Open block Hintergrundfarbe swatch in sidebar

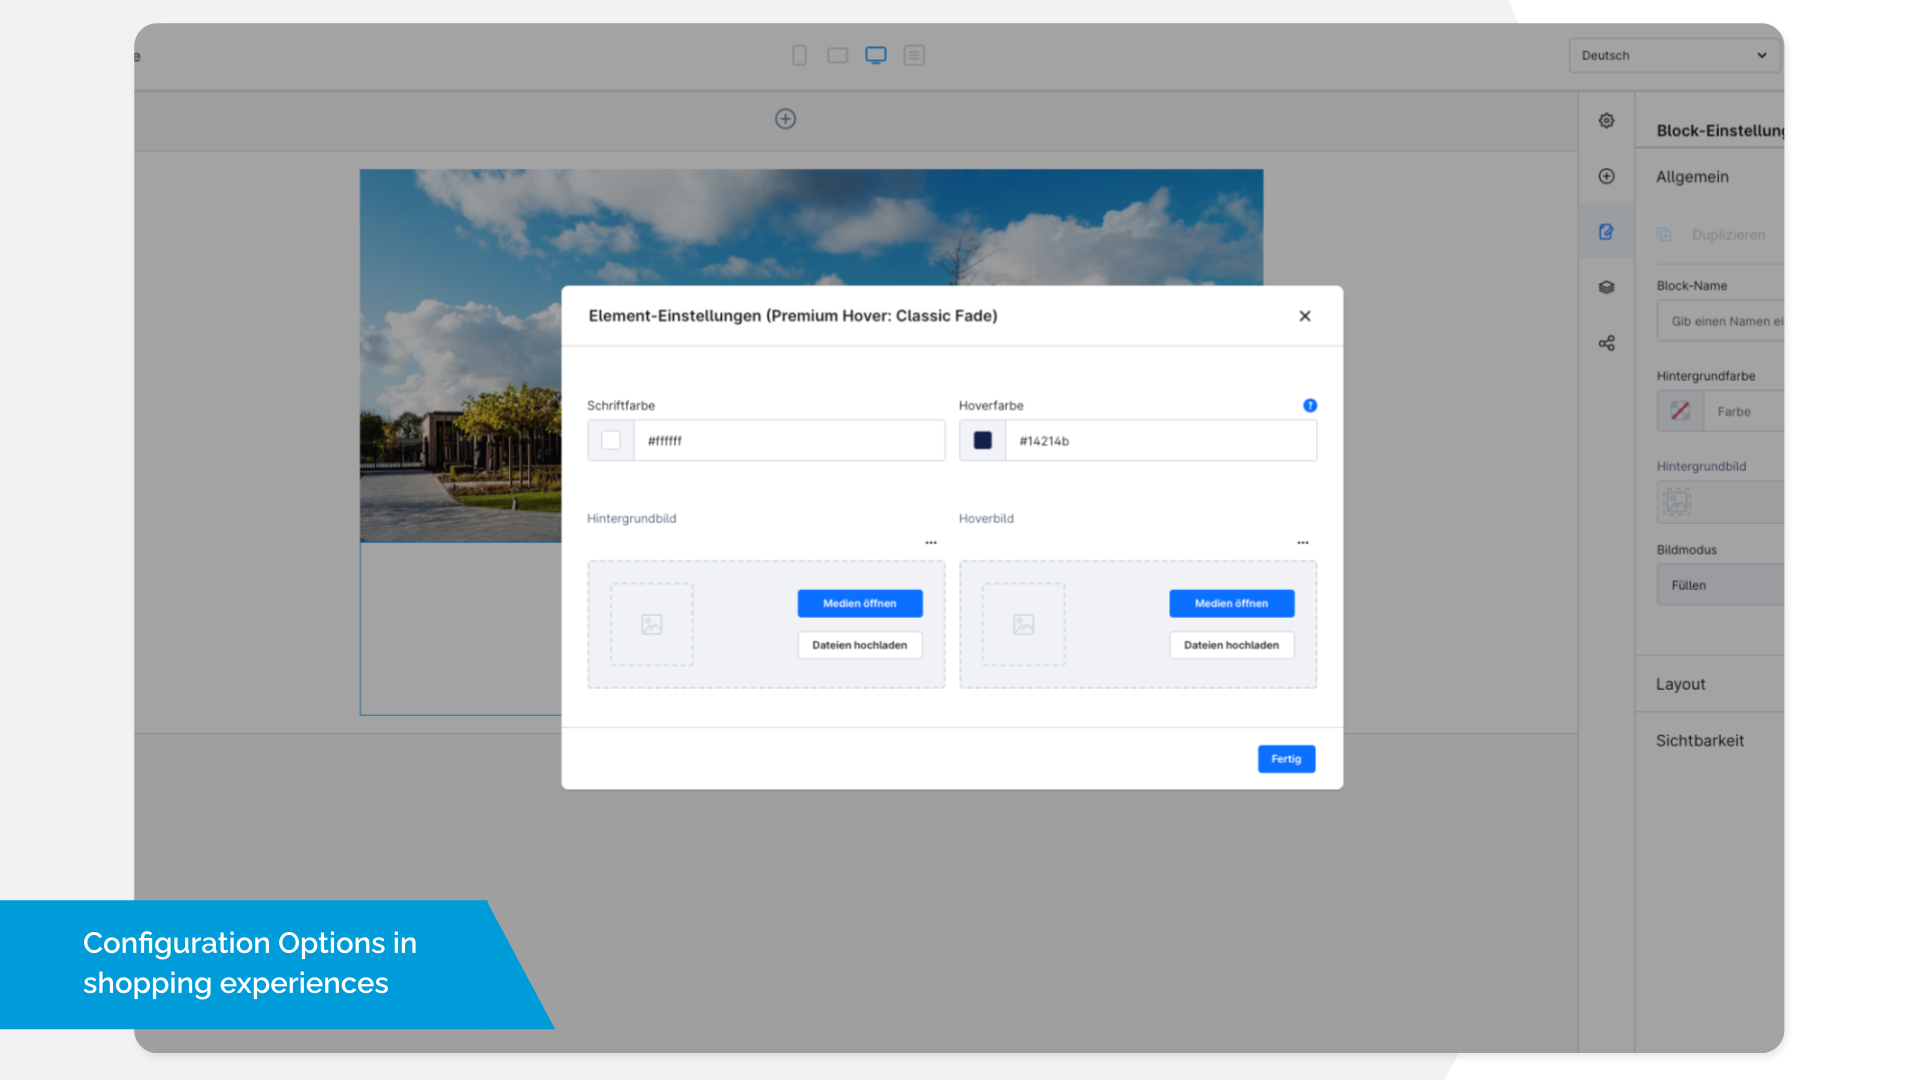(1680, 411)
